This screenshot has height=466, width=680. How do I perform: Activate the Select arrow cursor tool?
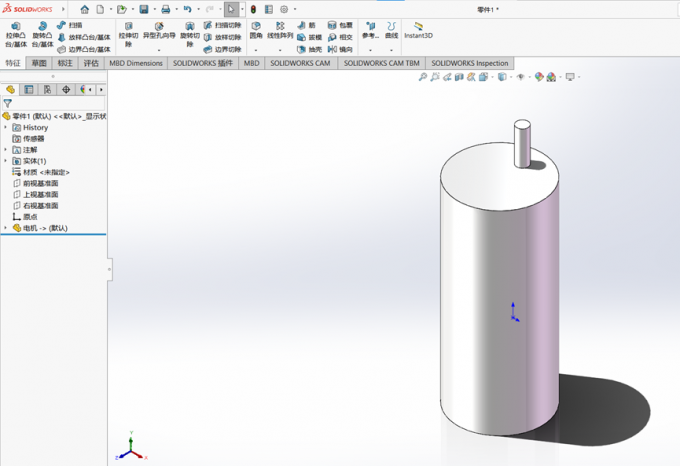coord(231,9)
